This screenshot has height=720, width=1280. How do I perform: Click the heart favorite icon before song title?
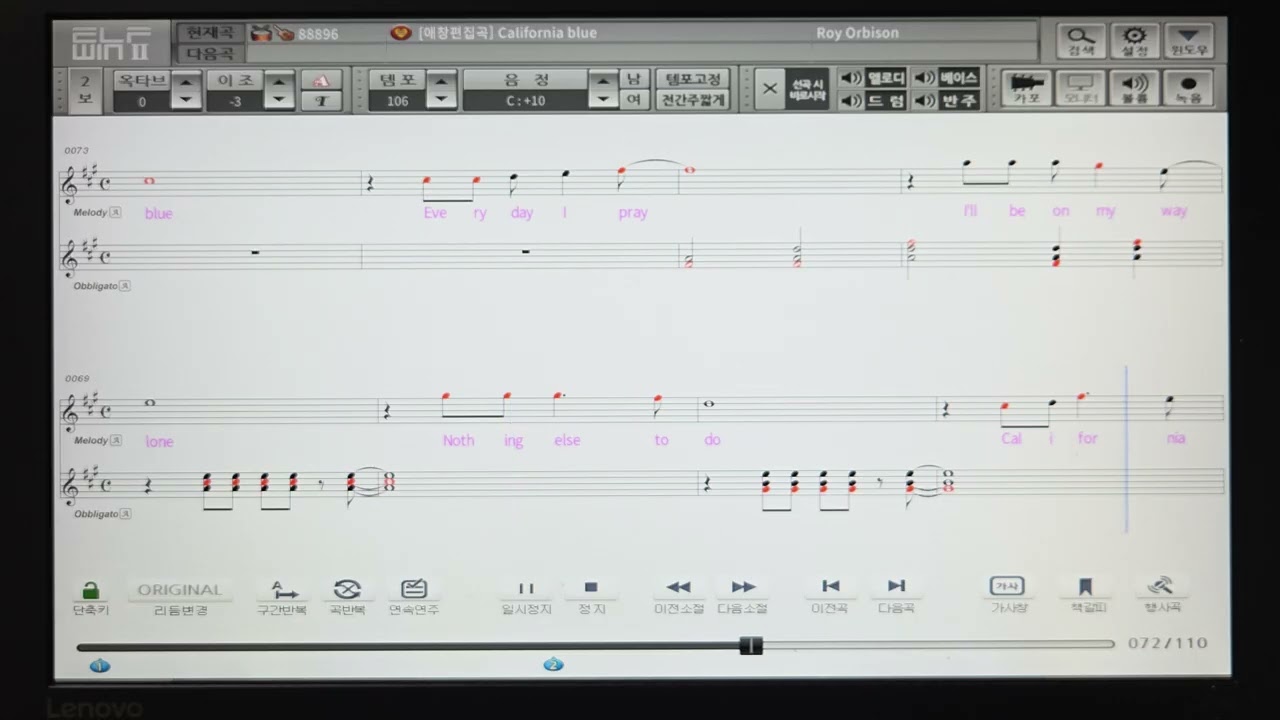(x=401, y=33)
